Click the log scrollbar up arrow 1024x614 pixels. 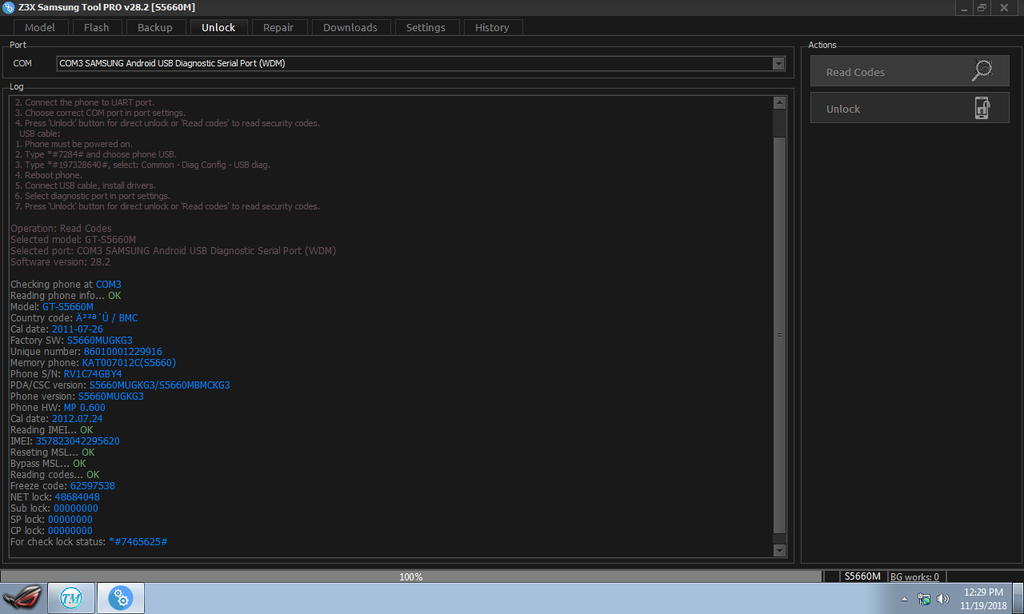779,103
